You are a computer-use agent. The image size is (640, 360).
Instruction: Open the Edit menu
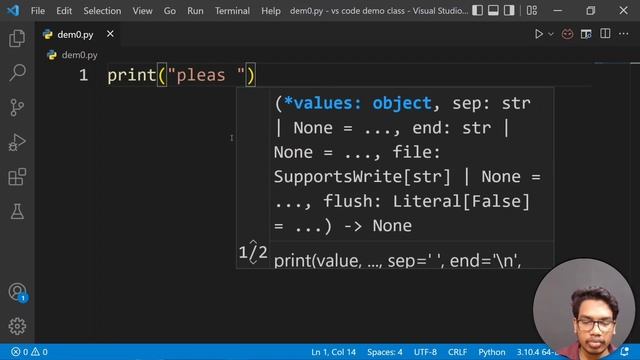(64, 11)
